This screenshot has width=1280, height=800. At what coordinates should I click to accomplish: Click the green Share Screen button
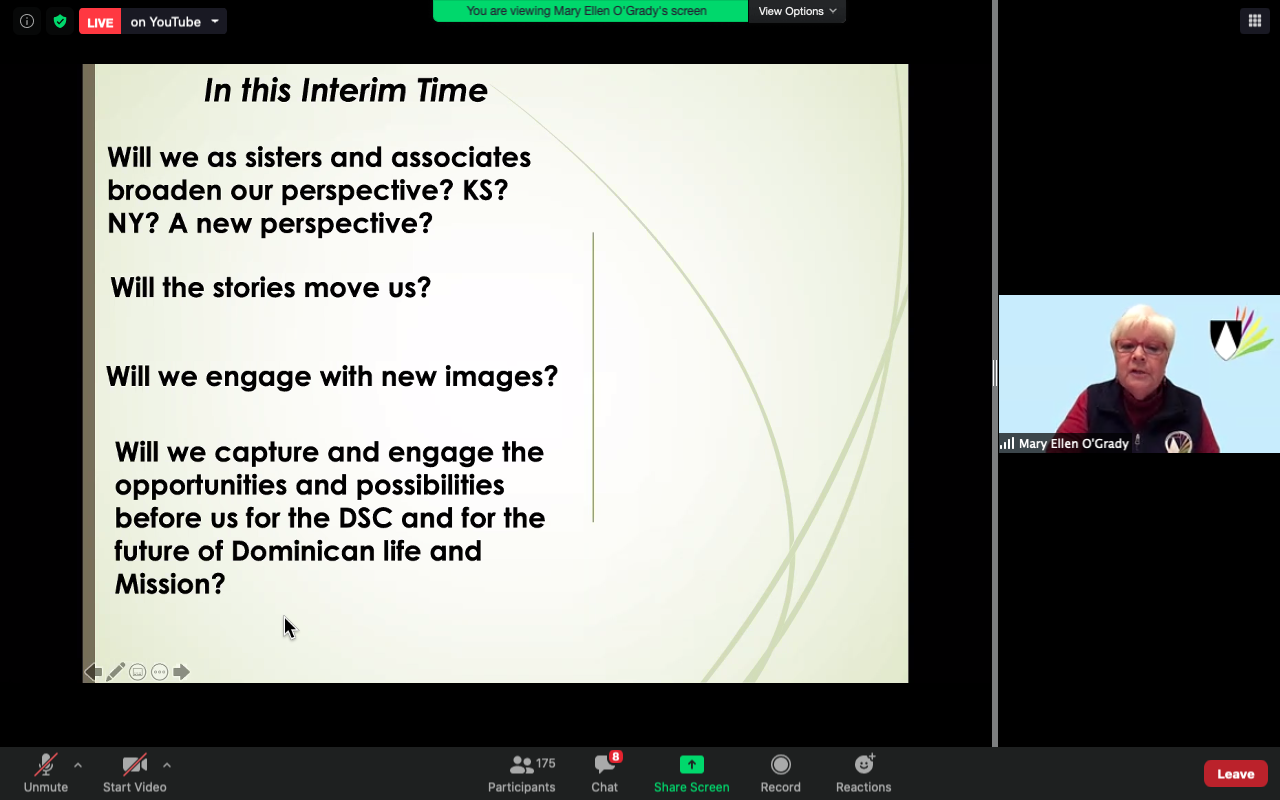click(x=691, y=774)
